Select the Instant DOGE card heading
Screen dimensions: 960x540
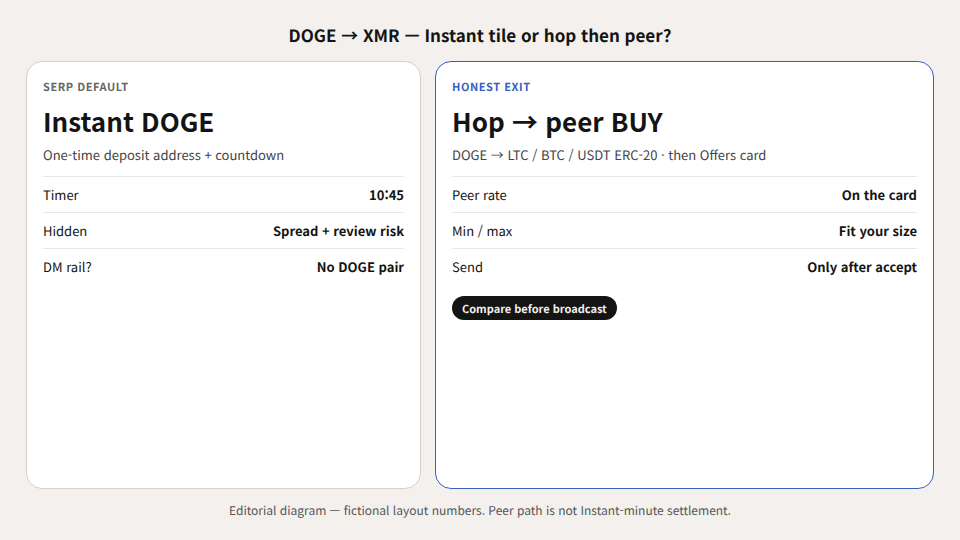coord(129,122)
